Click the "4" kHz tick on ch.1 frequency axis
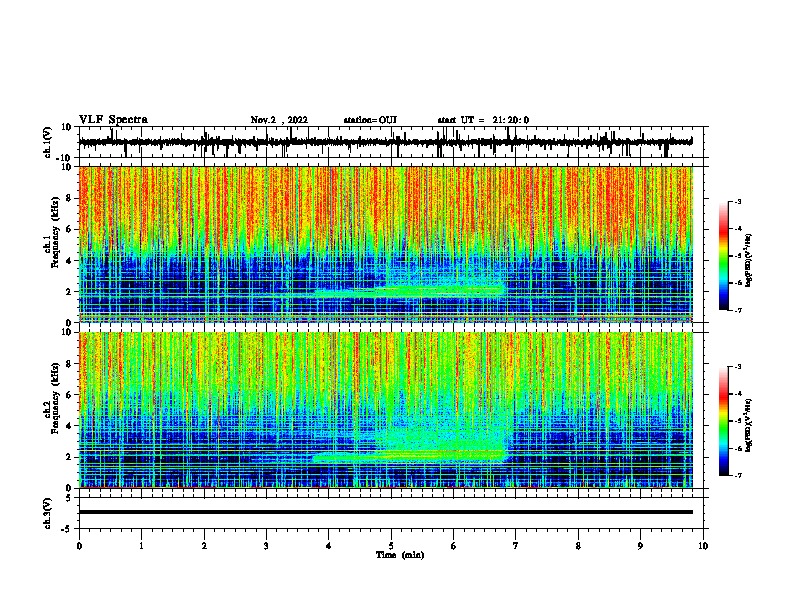Image resolution: width=792 pixels, height=612 pixels. [69, 261]
